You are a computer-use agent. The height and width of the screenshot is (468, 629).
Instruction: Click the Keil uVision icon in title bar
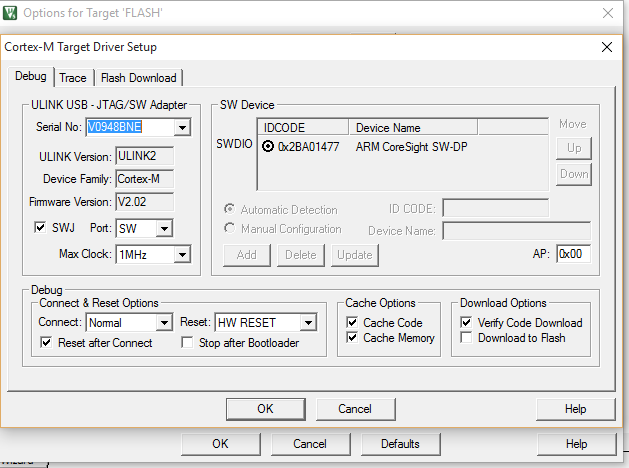coord(10,12)
